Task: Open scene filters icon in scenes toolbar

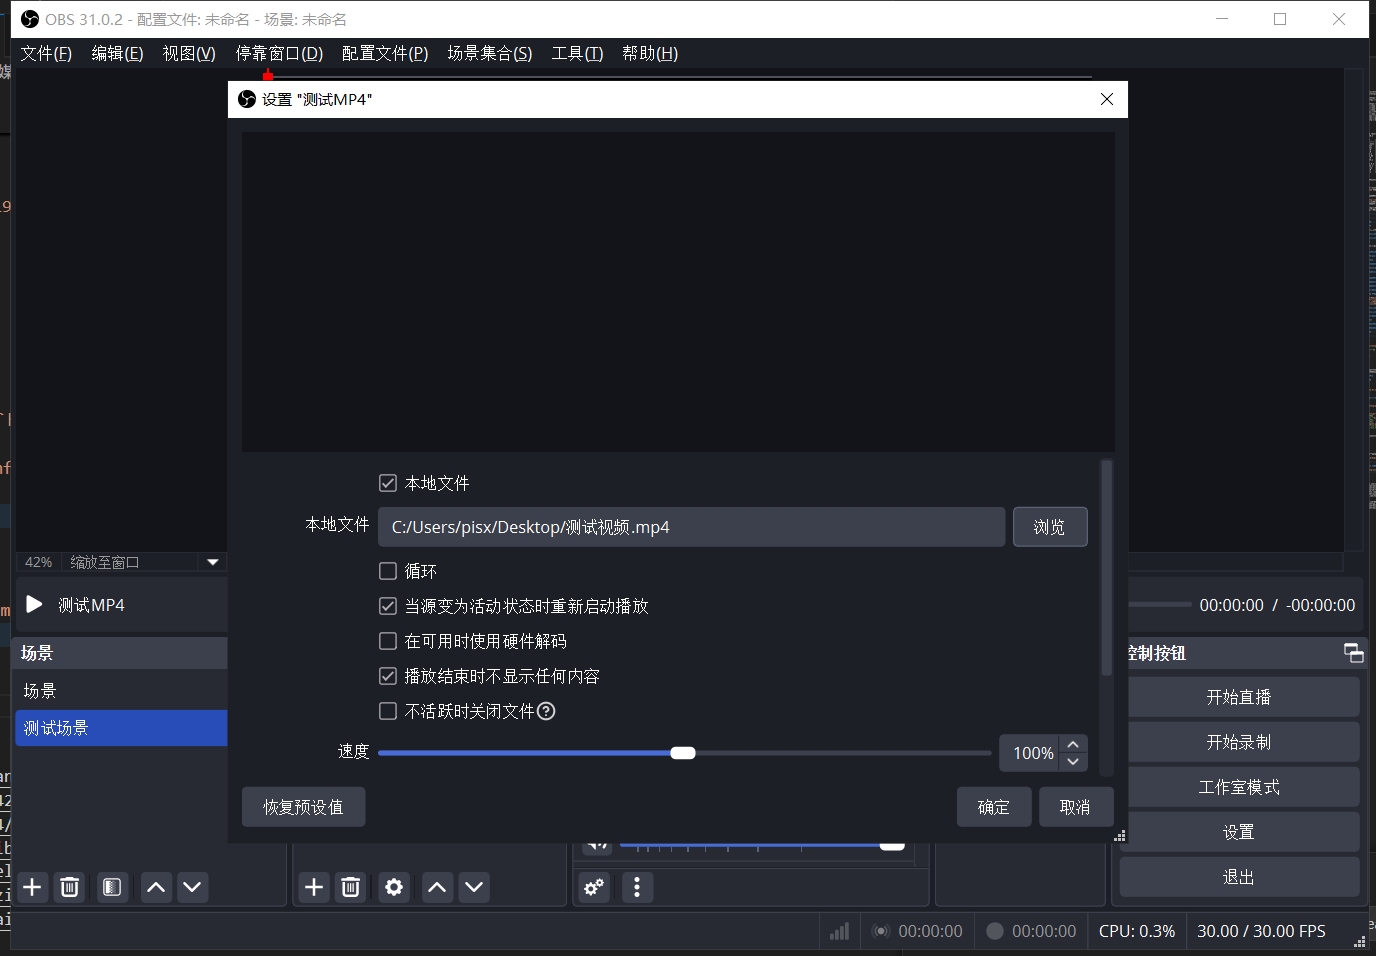Action: [x=112, y=887]
